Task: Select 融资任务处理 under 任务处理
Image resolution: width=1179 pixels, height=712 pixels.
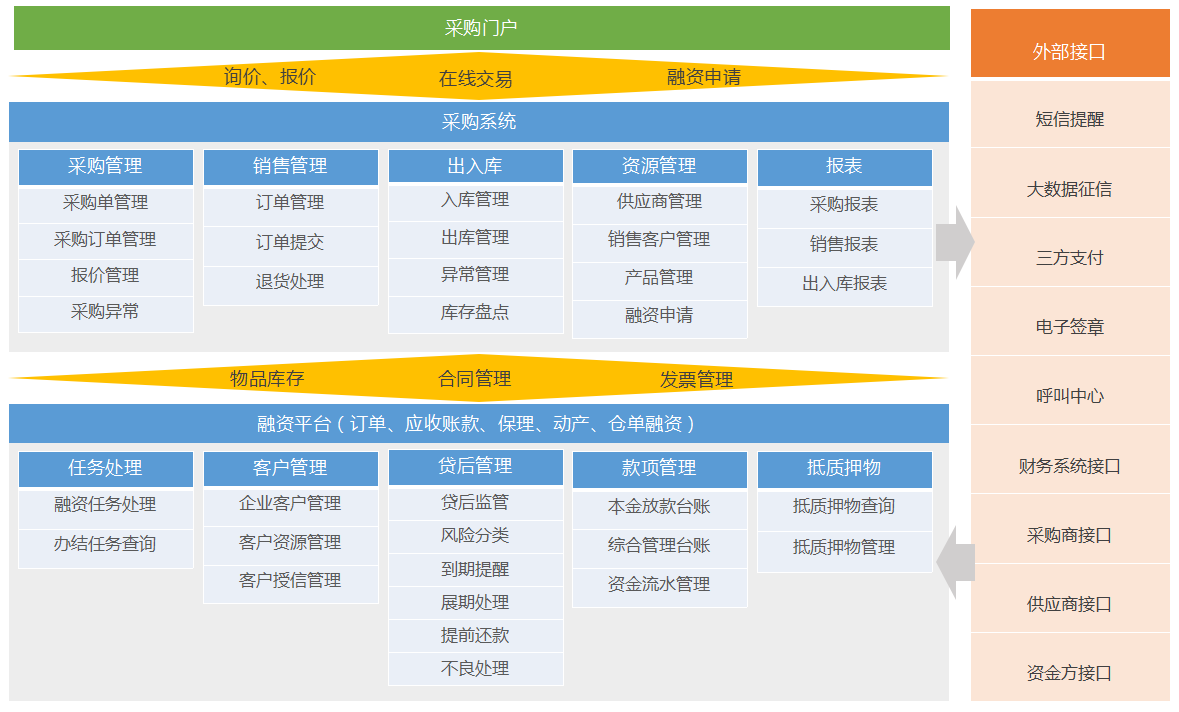Action: (x=106, y=505)
